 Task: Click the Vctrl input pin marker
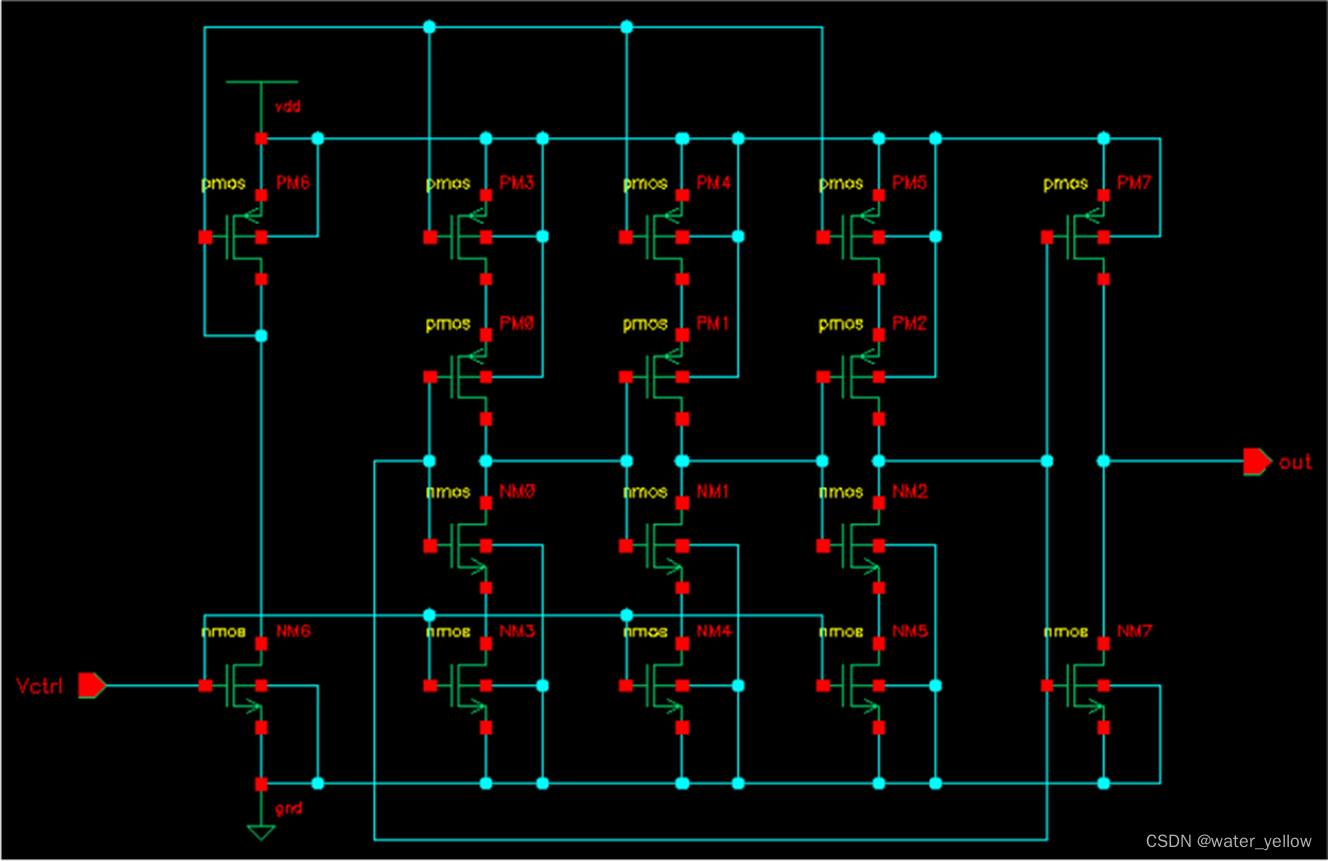point(92,685)
